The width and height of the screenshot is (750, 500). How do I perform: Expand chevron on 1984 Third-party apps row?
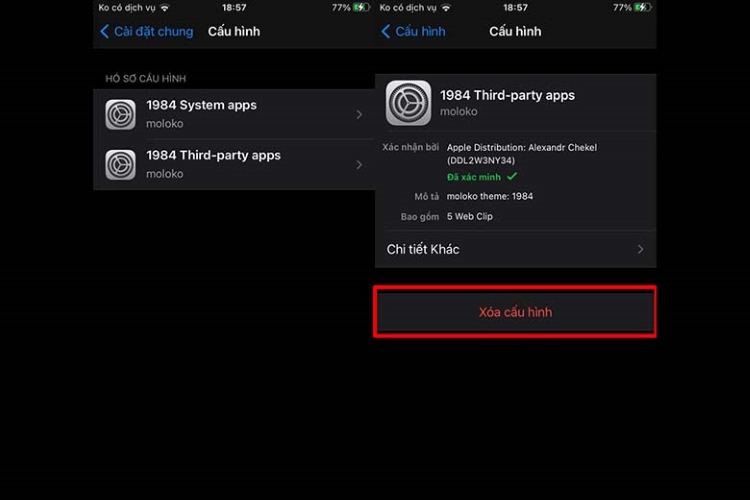pyautogui.click(x=359, y=165)
